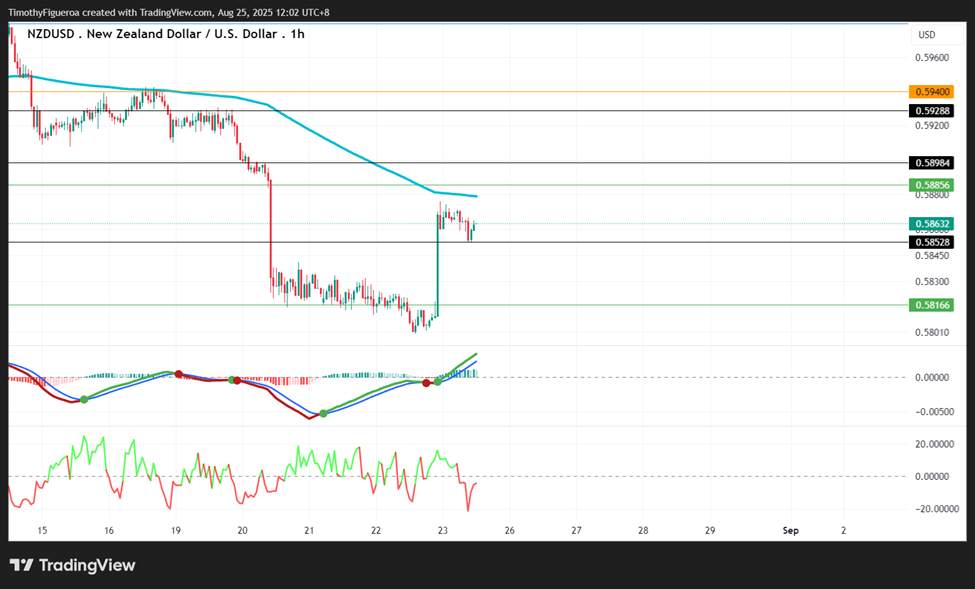Viewport: 975px width, 589px height.
Task: Click the MACD red crossover dot near date 19
Action: click(x=178, y=374)
